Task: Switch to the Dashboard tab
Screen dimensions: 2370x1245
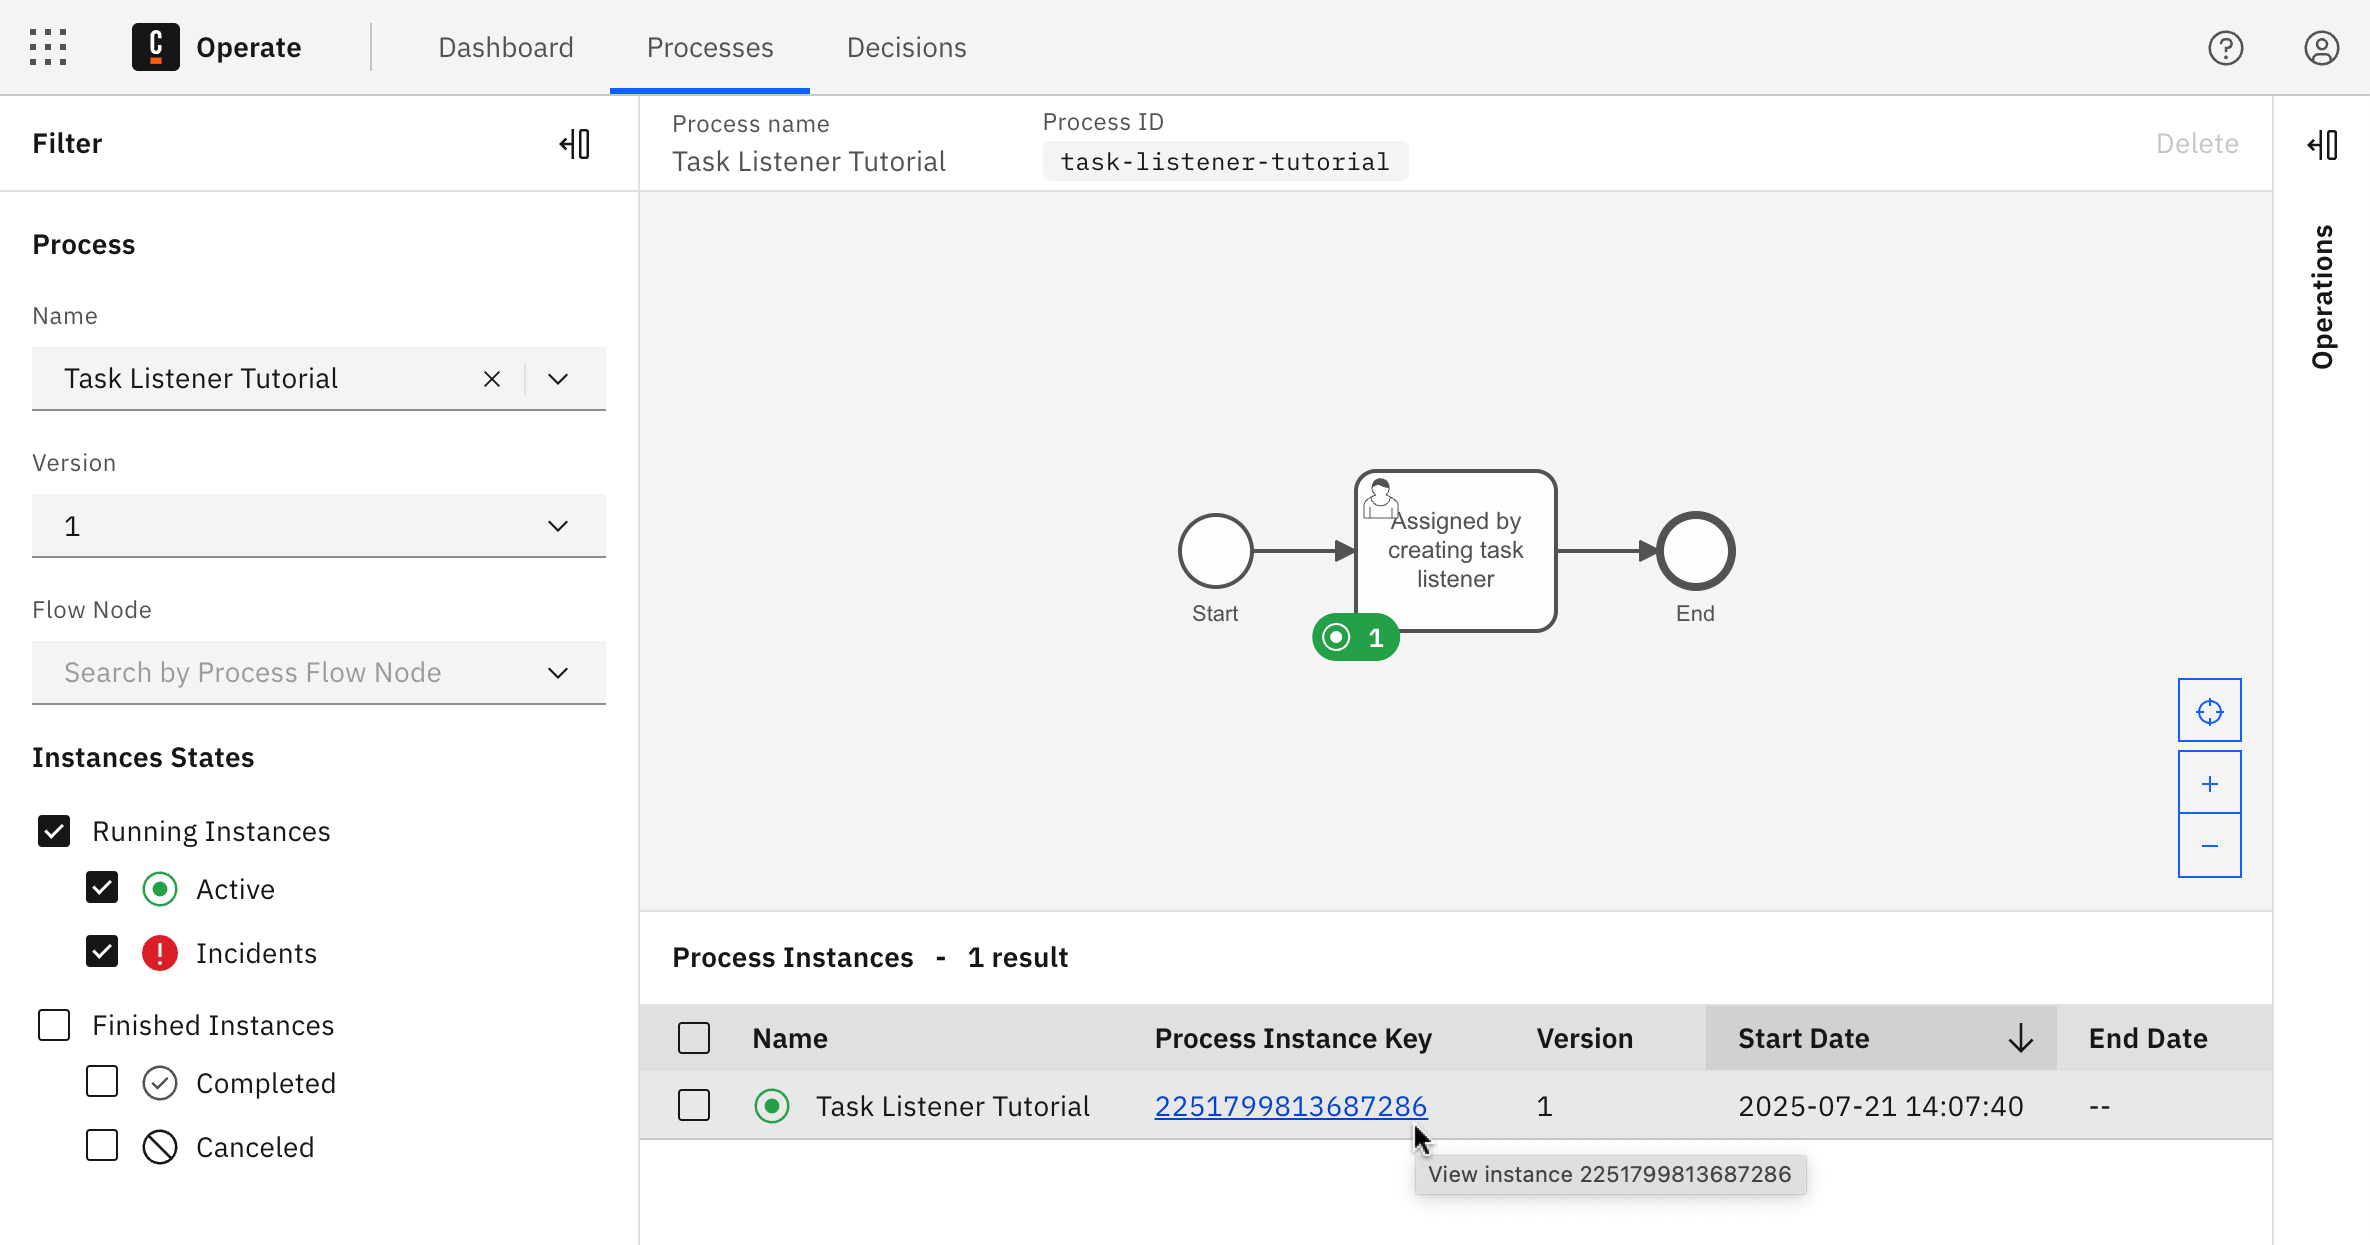Action: point(505,47)
